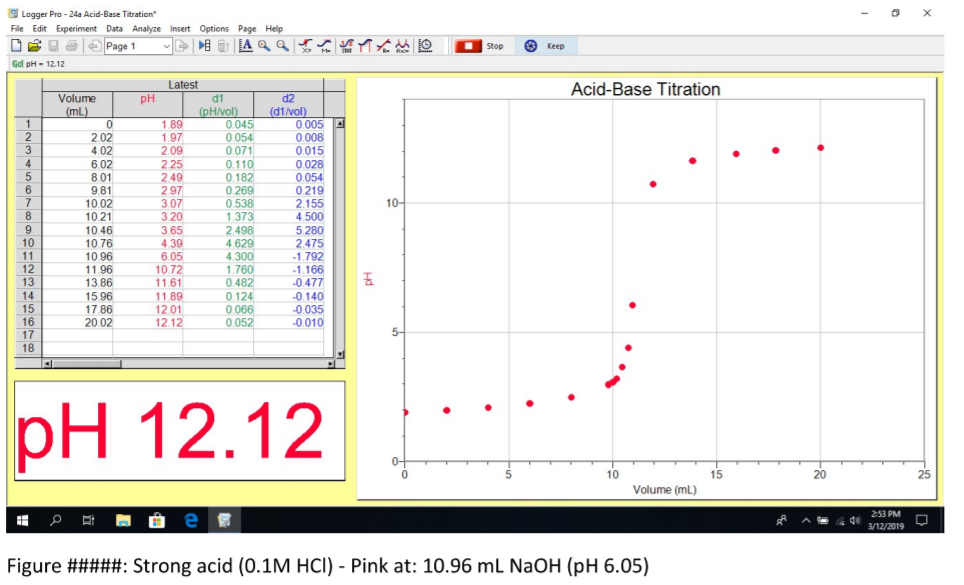The width and height of the screenshot is (964, 585).
Task: Open Data Collection setup via clock icon
Action: pos(425,45)
